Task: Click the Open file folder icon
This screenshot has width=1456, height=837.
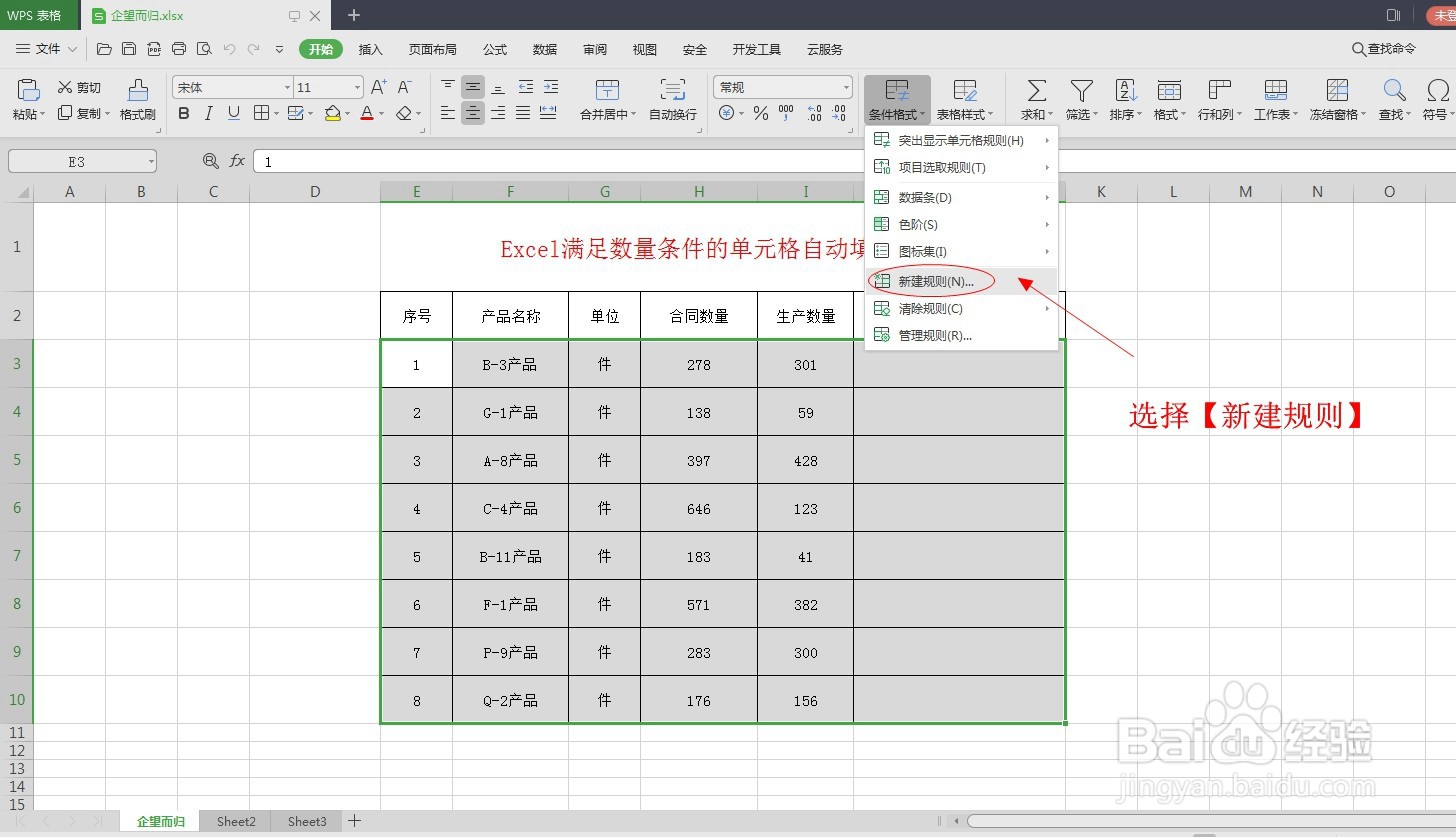Action: point(104,49)
